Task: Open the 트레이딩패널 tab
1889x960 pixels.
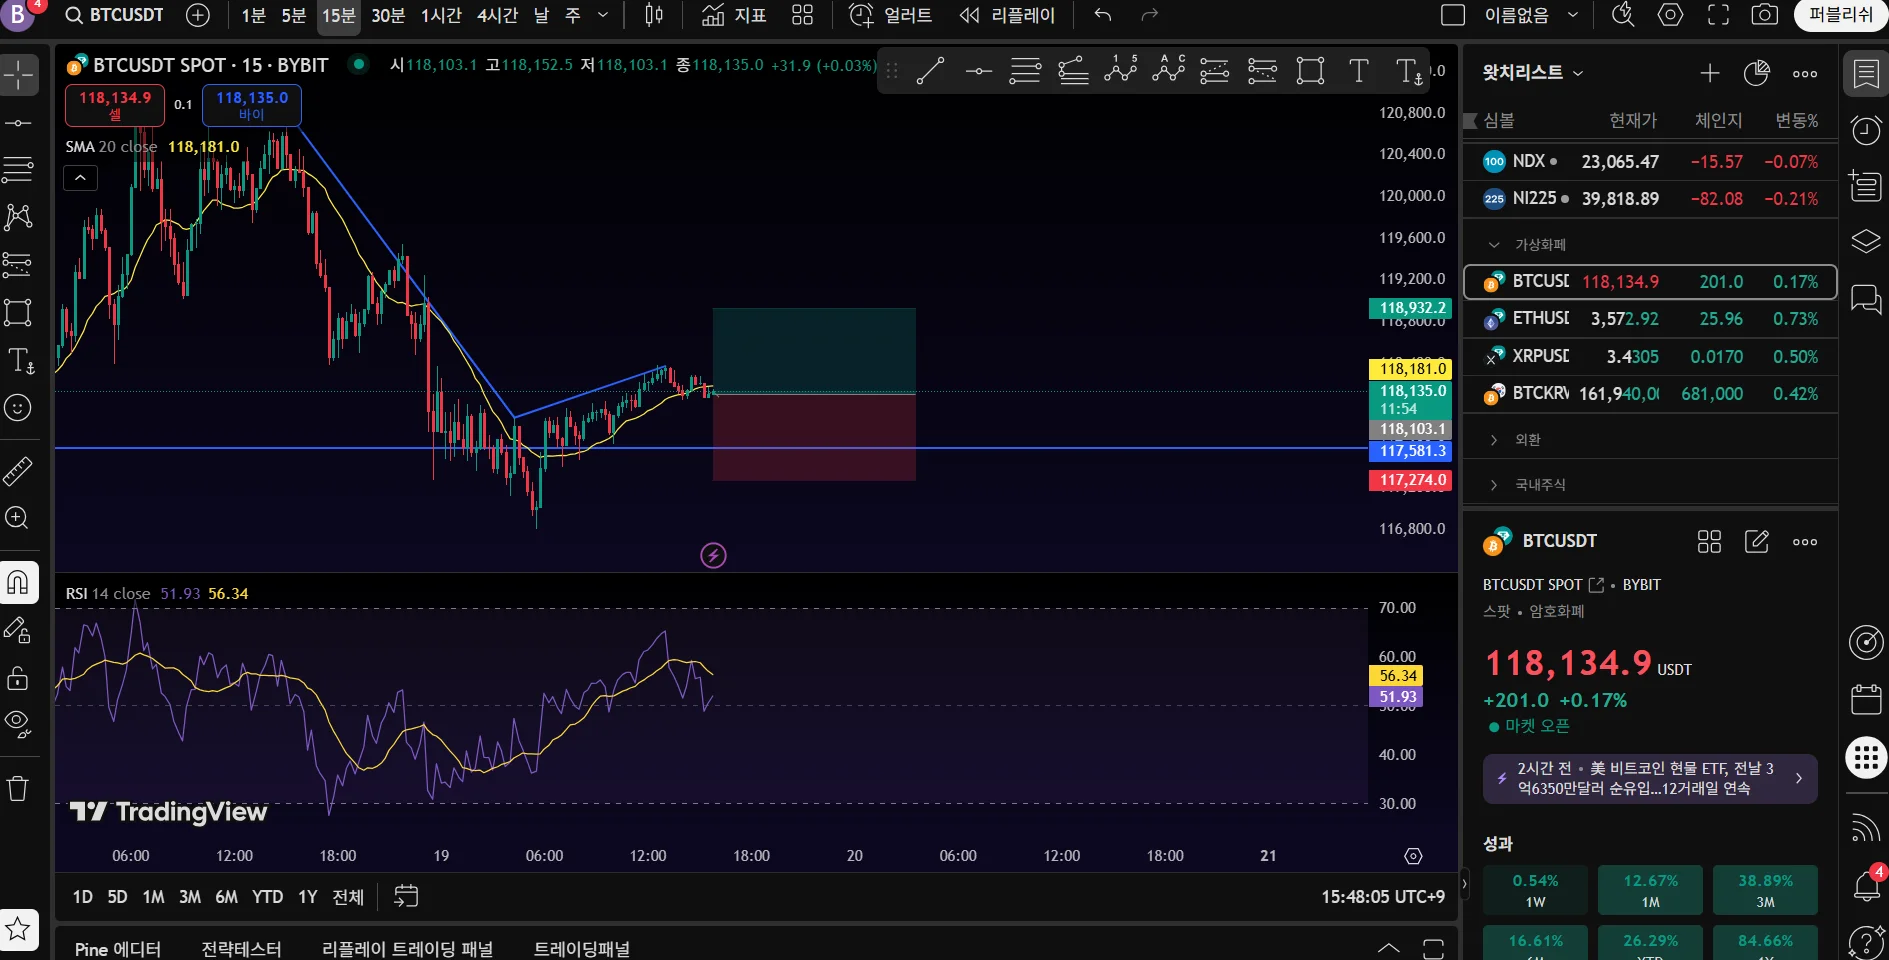Action: coord(582,948)
